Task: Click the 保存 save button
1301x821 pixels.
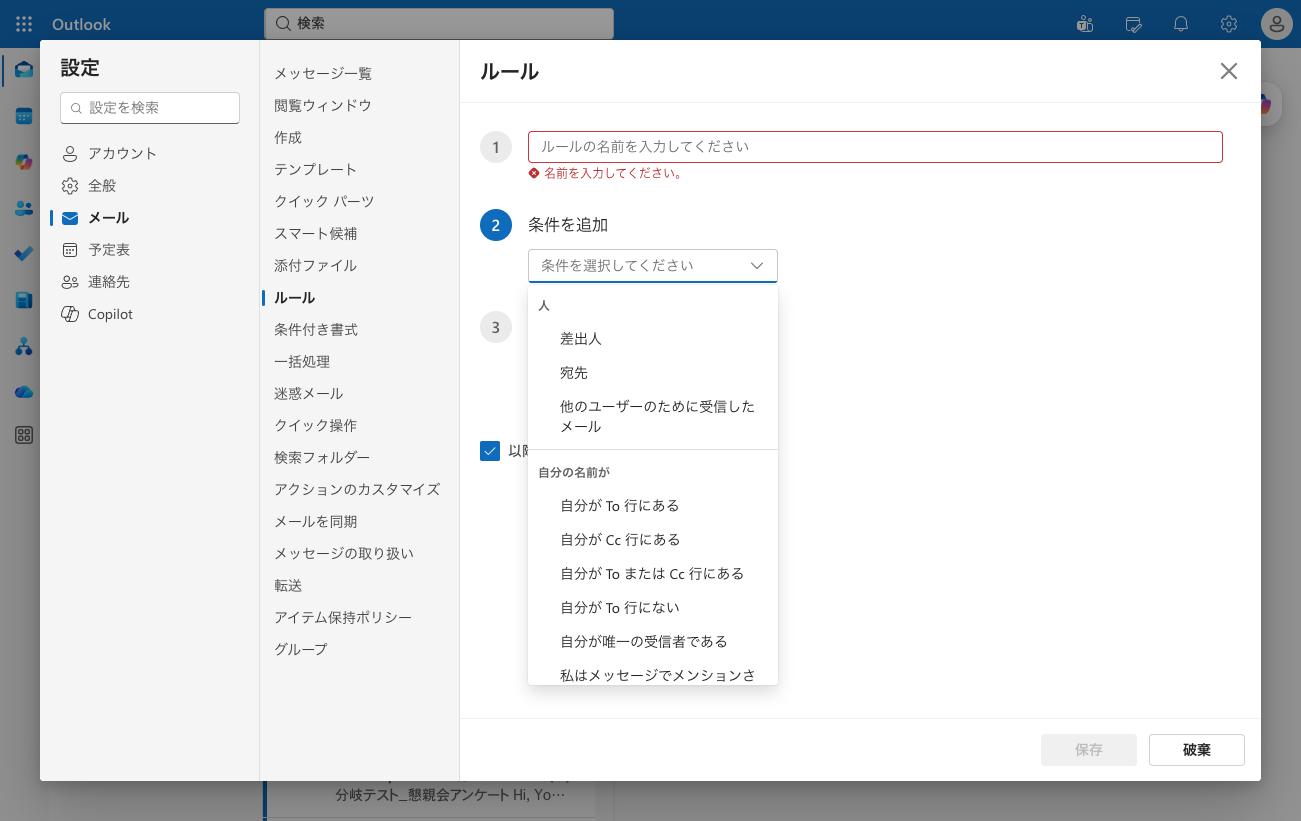Action: tap(1089, 750)
